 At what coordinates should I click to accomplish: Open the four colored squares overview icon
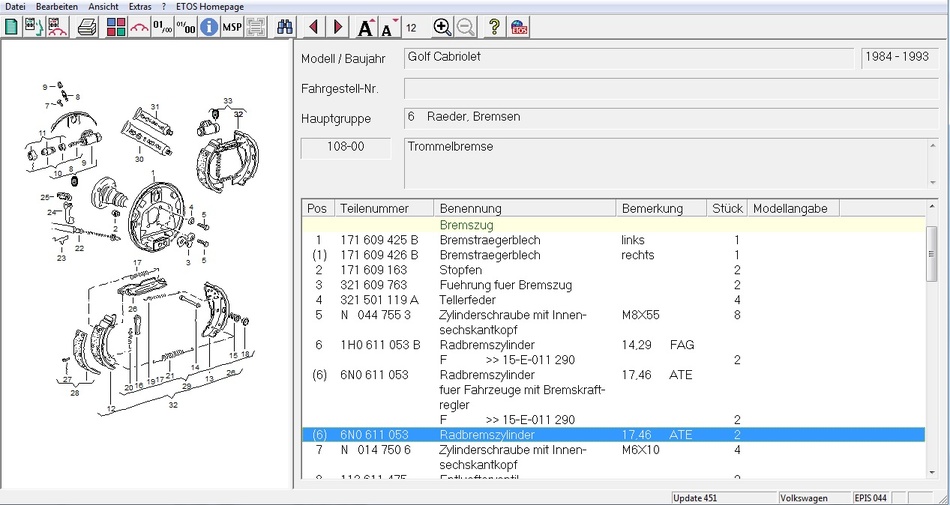(x=116, y=27)
